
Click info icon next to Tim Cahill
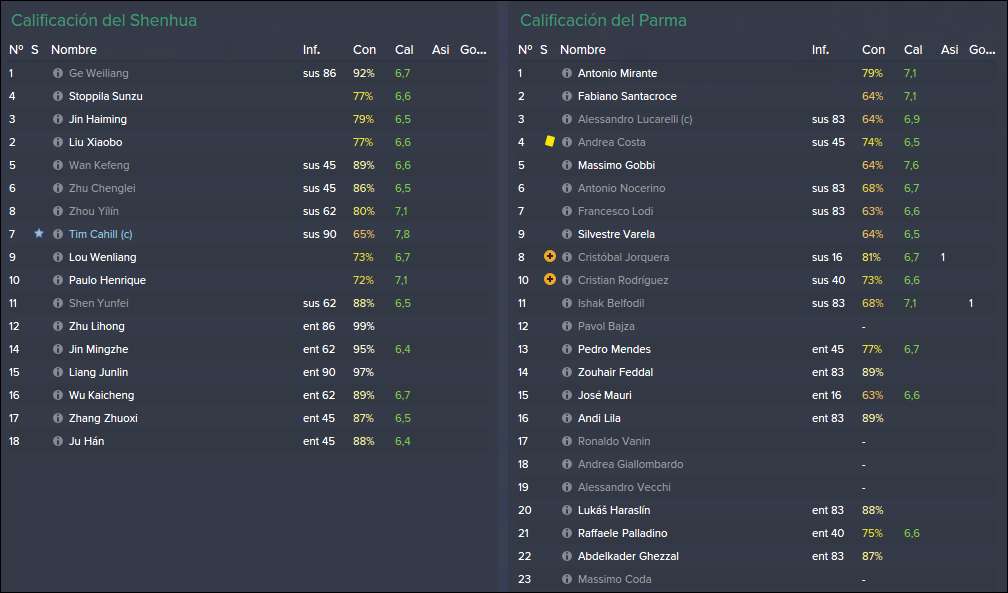click(58, 234)
